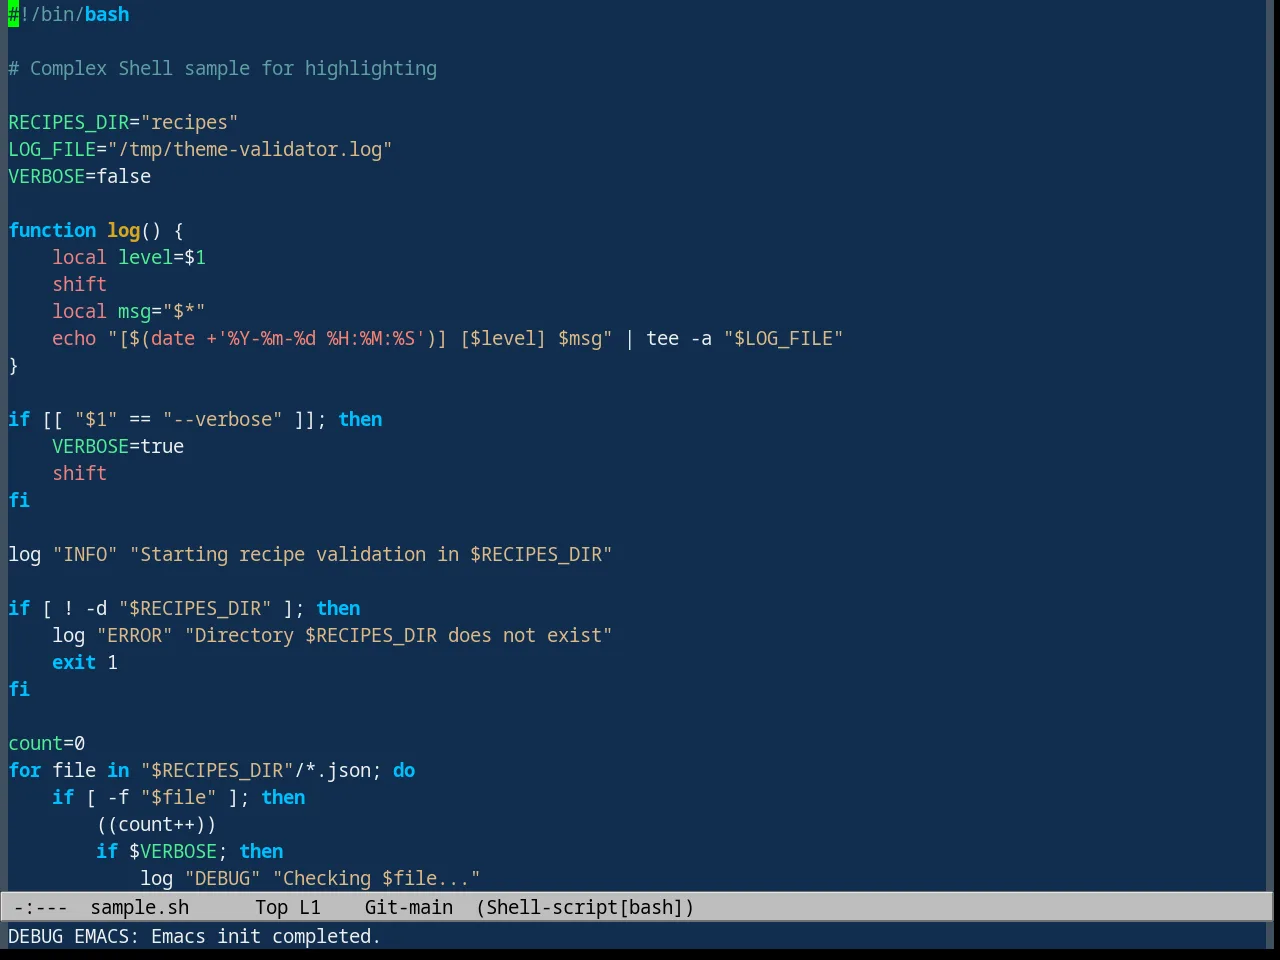Viewport: 1280px width, 960px height.
Task: Click the green cursor at buffer start
Action: pos(13,15)
